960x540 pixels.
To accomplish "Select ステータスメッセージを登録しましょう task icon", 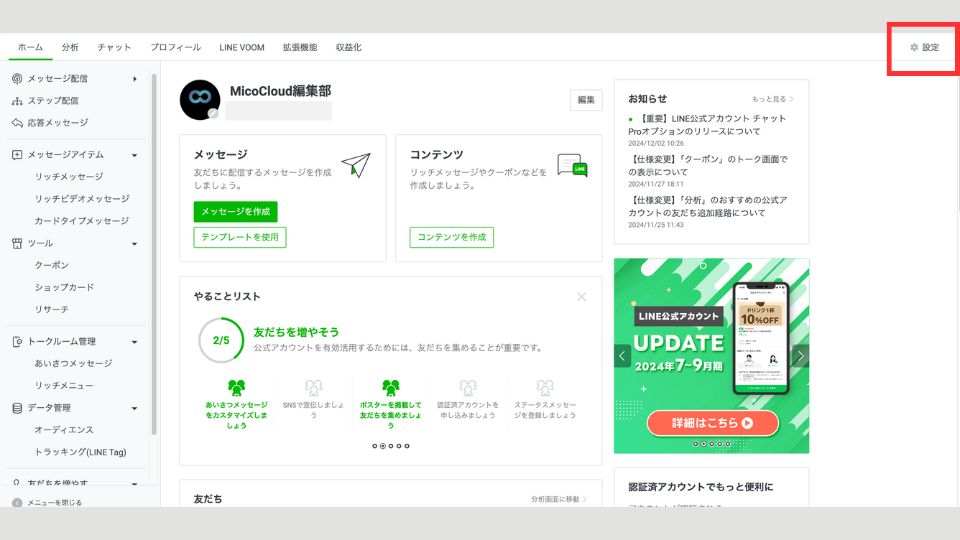I will coord(545,387).
